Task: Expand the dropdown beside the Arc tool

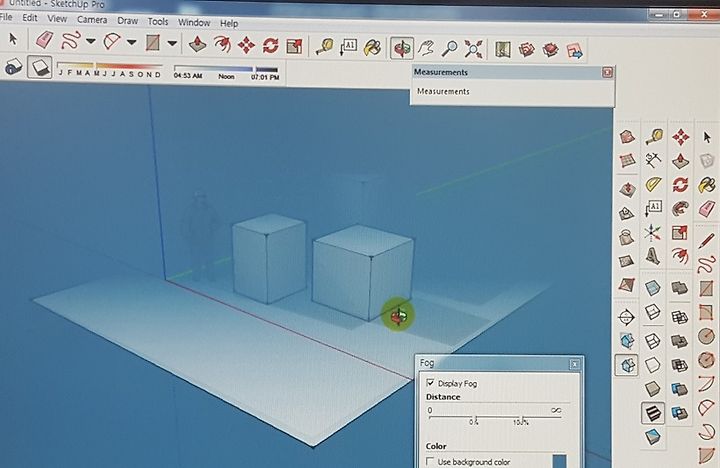Action: point(131,42)
